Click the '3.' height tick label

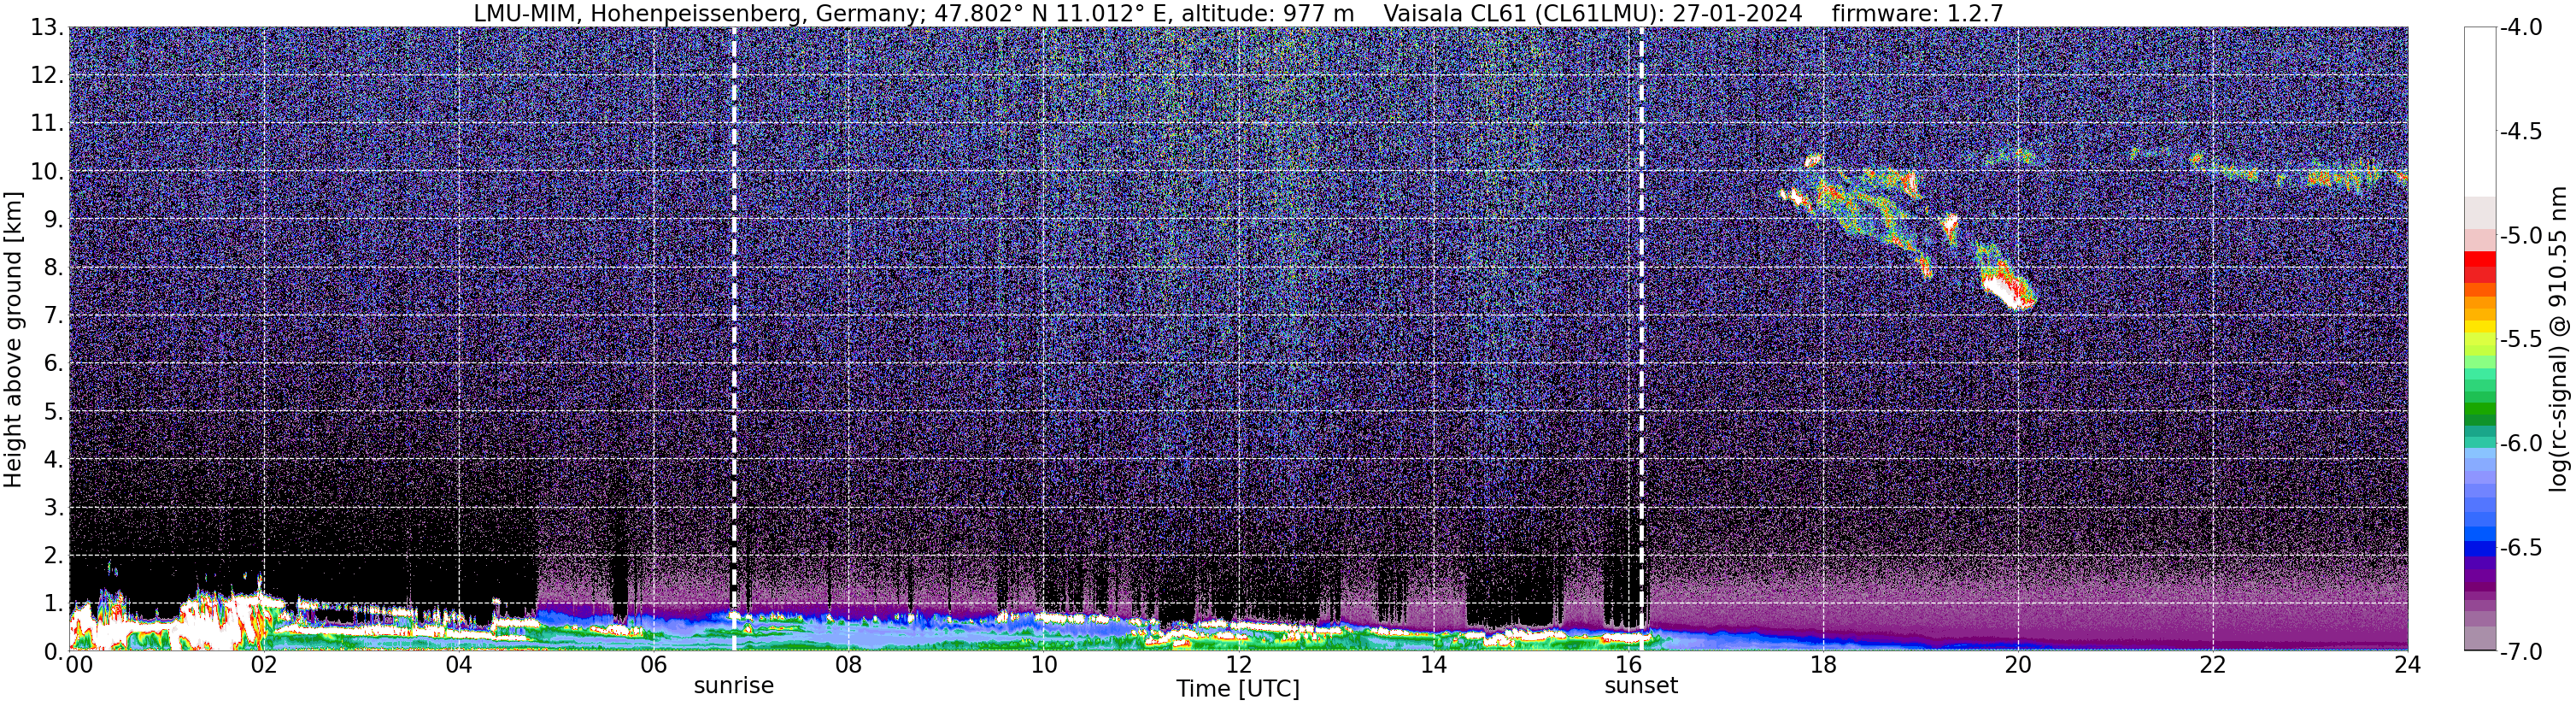53,508
